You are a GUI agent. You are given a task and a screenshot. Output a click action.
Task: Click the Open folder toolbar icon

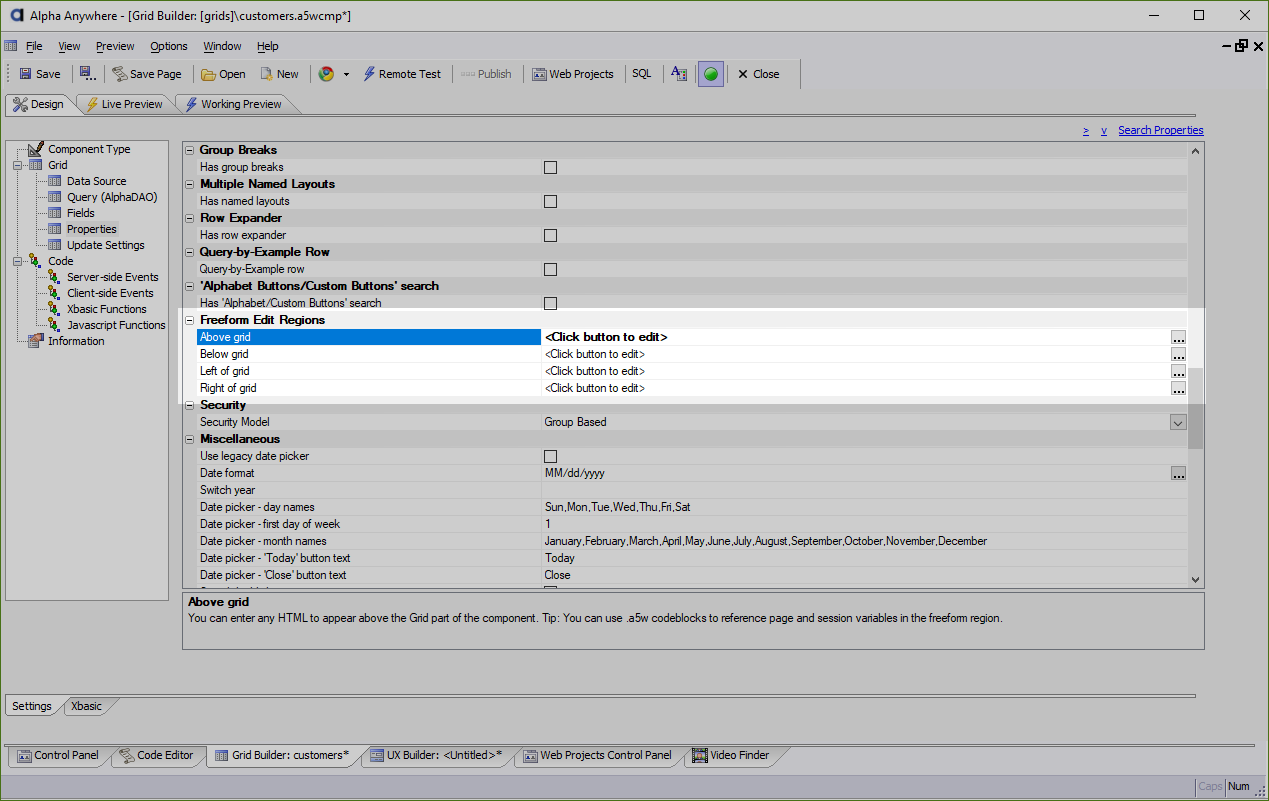(x=223, y=74)
